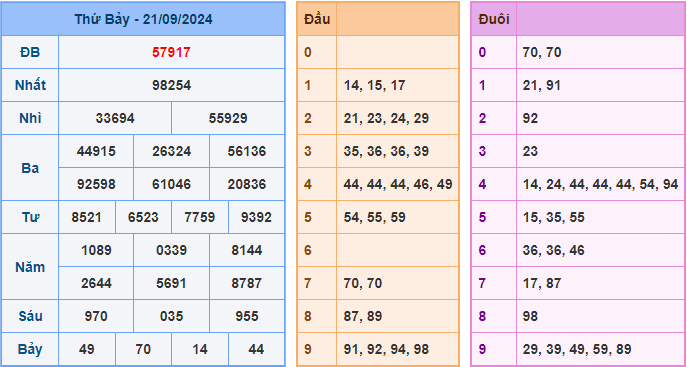Select Tư prize number 6523
This screenshot has height=367, width=687.
[143, 217]
